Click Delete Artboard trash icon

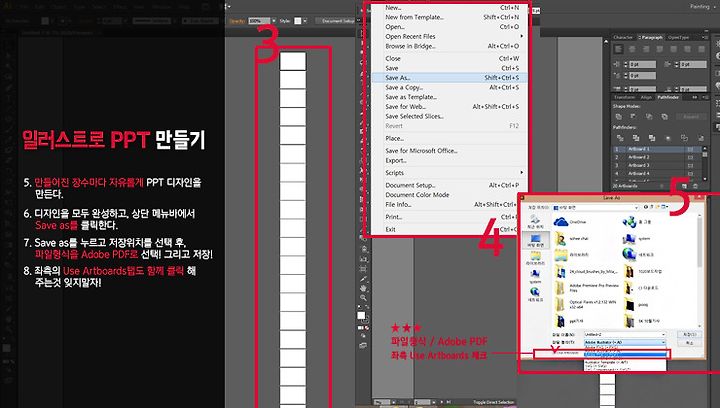coord(695,186)
